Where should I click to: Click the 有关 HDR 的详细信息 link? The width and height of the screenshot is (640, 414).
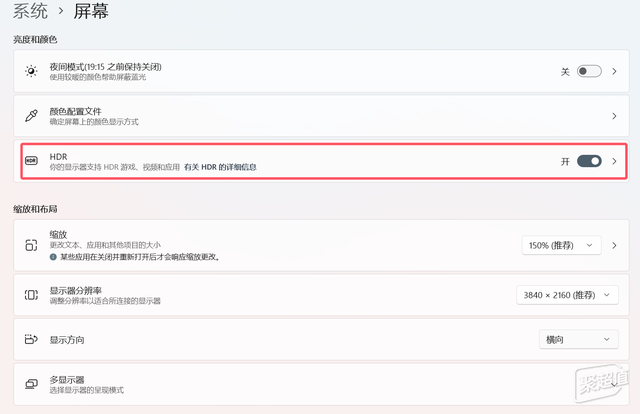coord(220,167)
